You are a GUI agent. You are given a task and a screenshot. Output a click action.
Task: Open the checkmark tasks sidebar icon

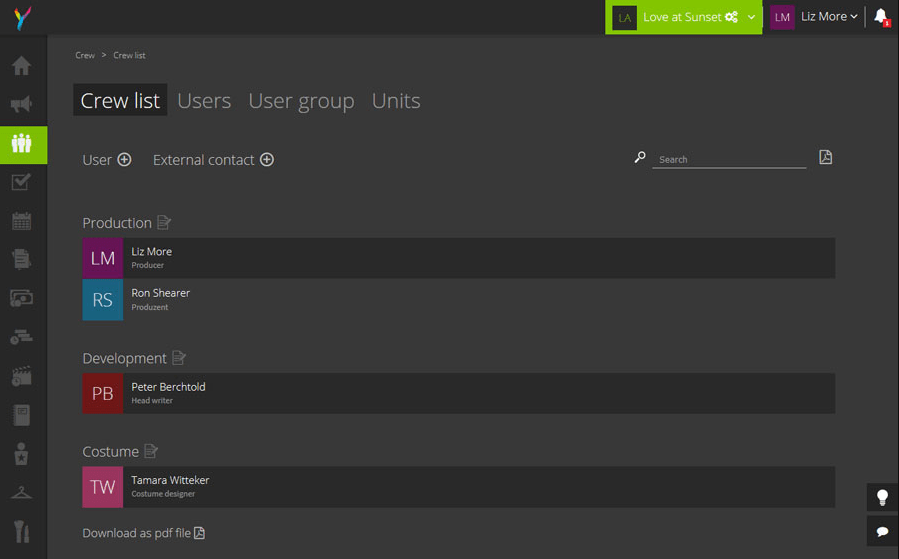coord(21,182)
